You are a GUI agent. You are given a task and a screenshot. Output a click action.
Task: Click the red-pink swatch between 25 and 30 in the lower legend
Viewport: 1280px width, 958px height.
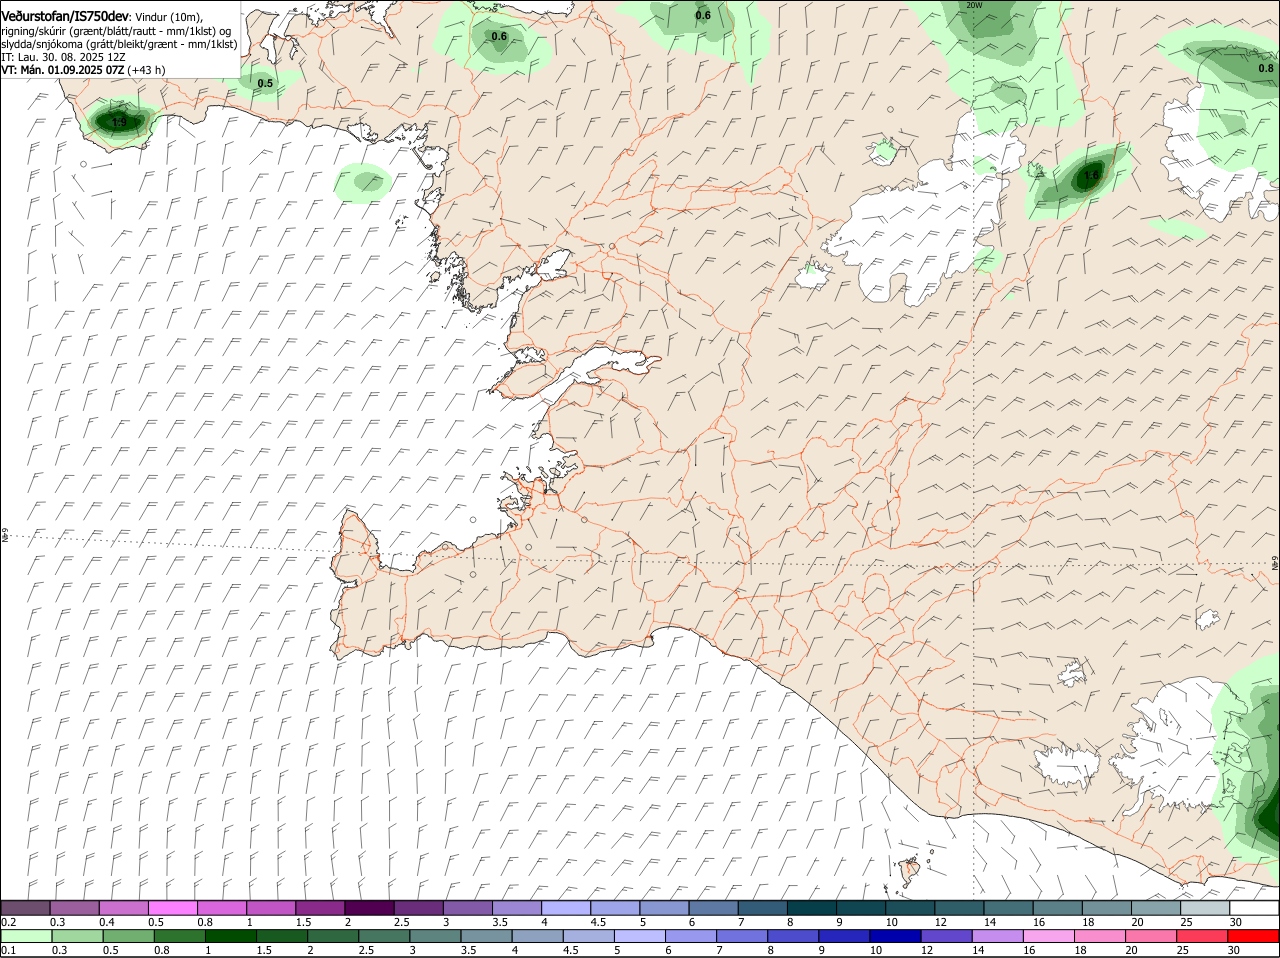point(1204,935)
